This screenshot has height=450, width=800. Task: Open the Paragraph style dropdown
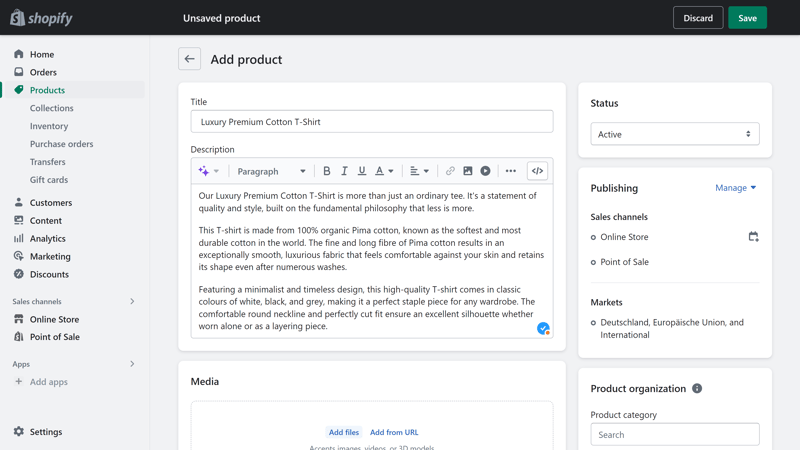coord(271,171)
